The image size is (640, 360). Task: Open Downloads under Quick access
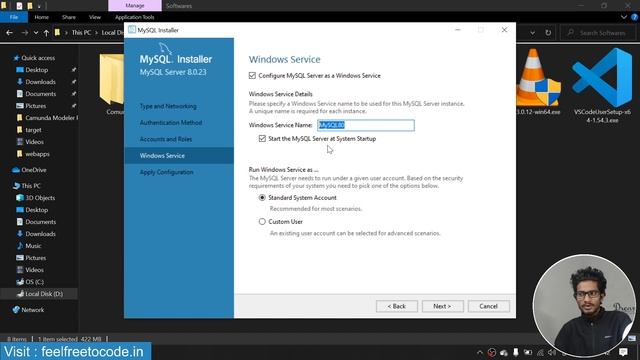pyautogui.click(x=40, y=82)
